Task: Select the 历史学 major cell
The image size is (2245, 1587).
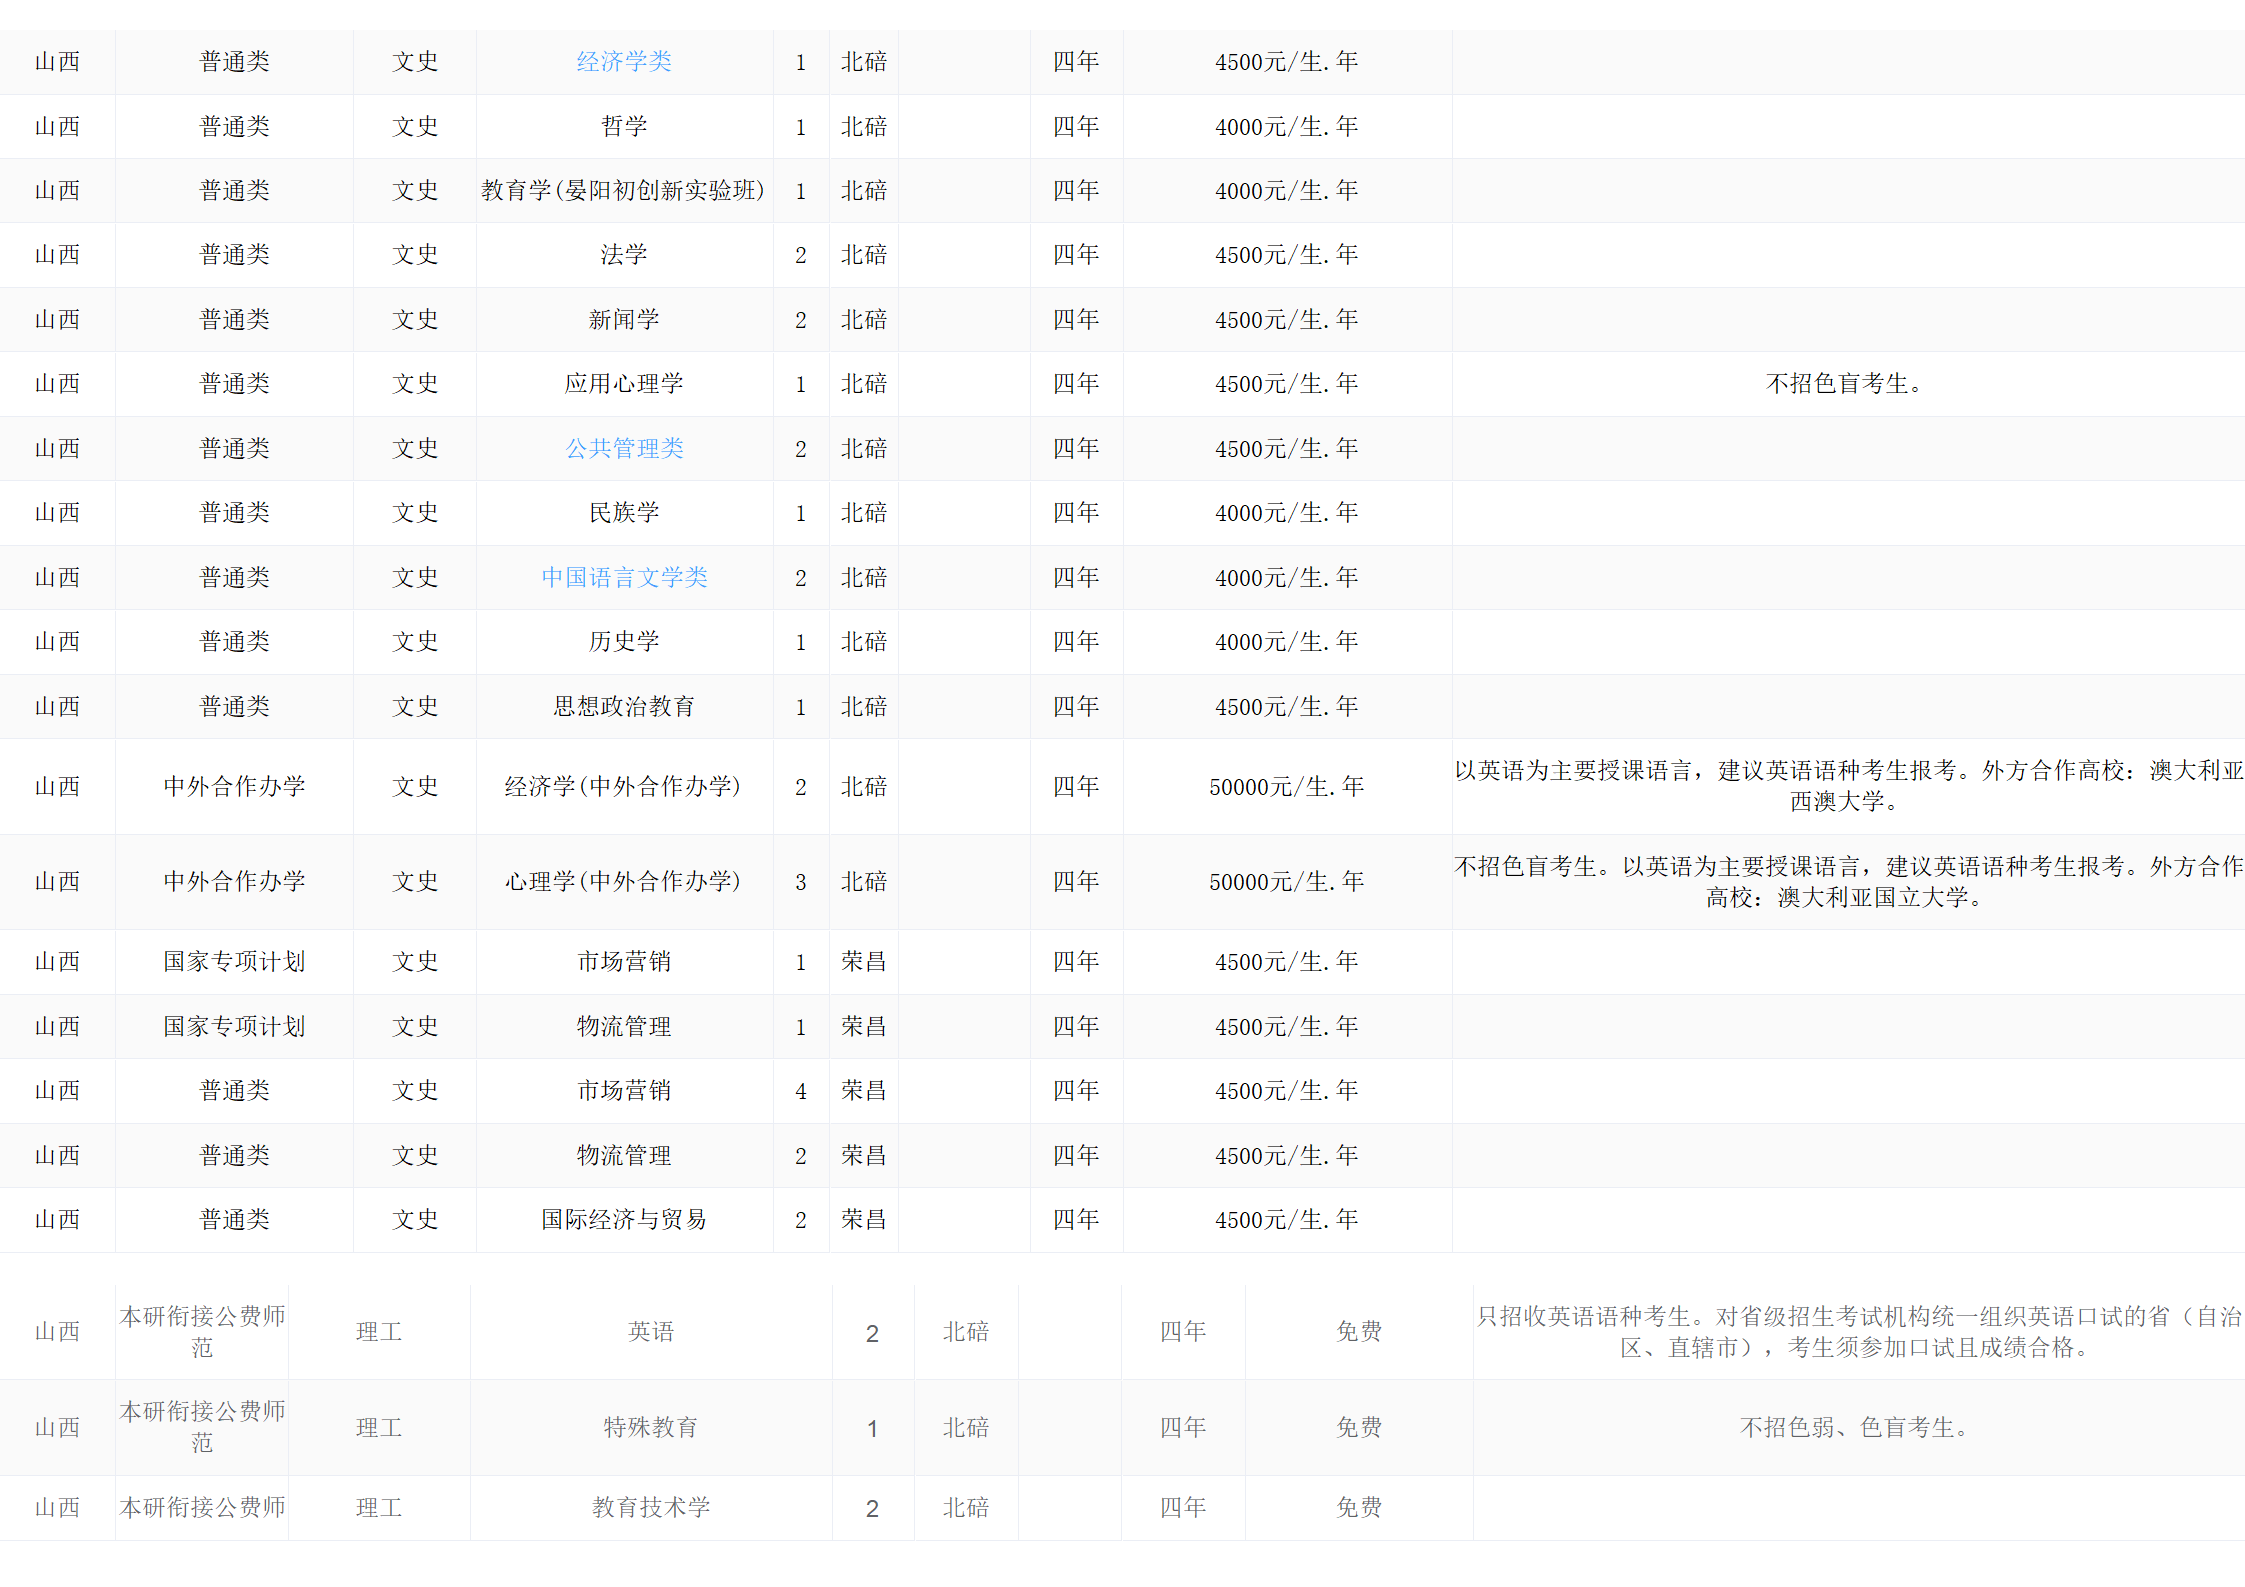Action: tap(624, 642)
